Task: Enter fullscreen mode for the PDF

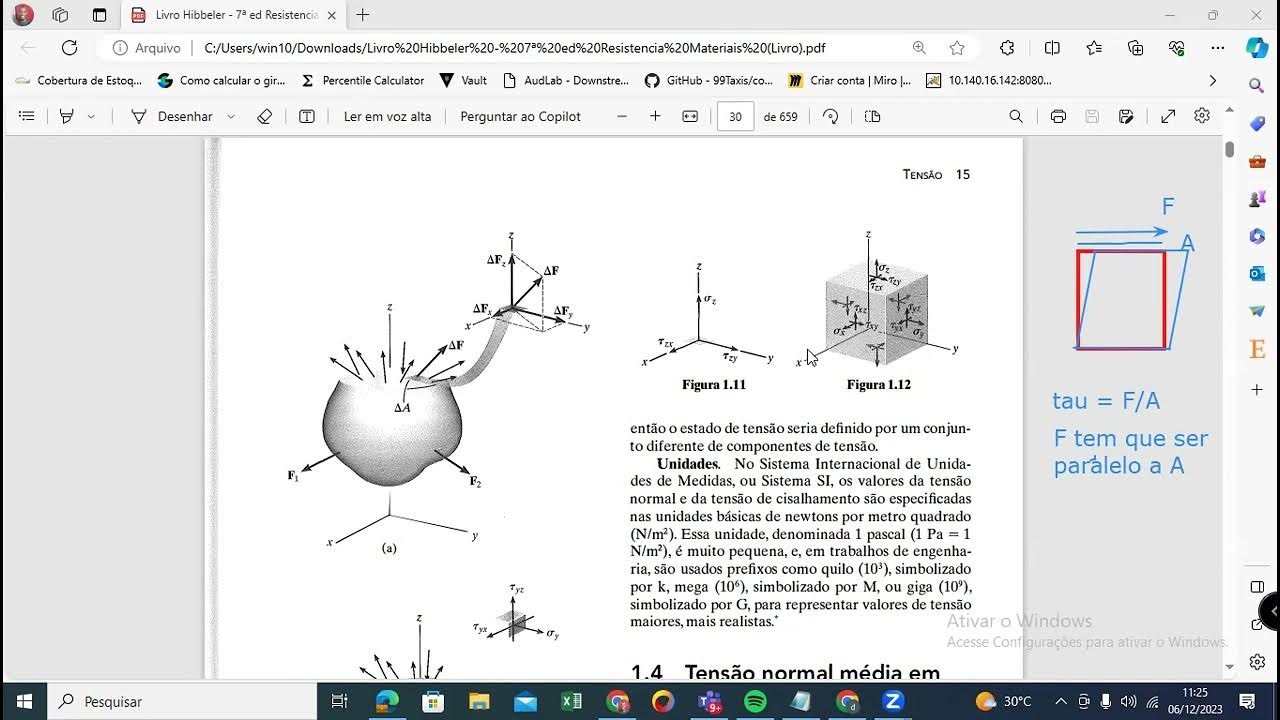Action: tap(1167, 116)
